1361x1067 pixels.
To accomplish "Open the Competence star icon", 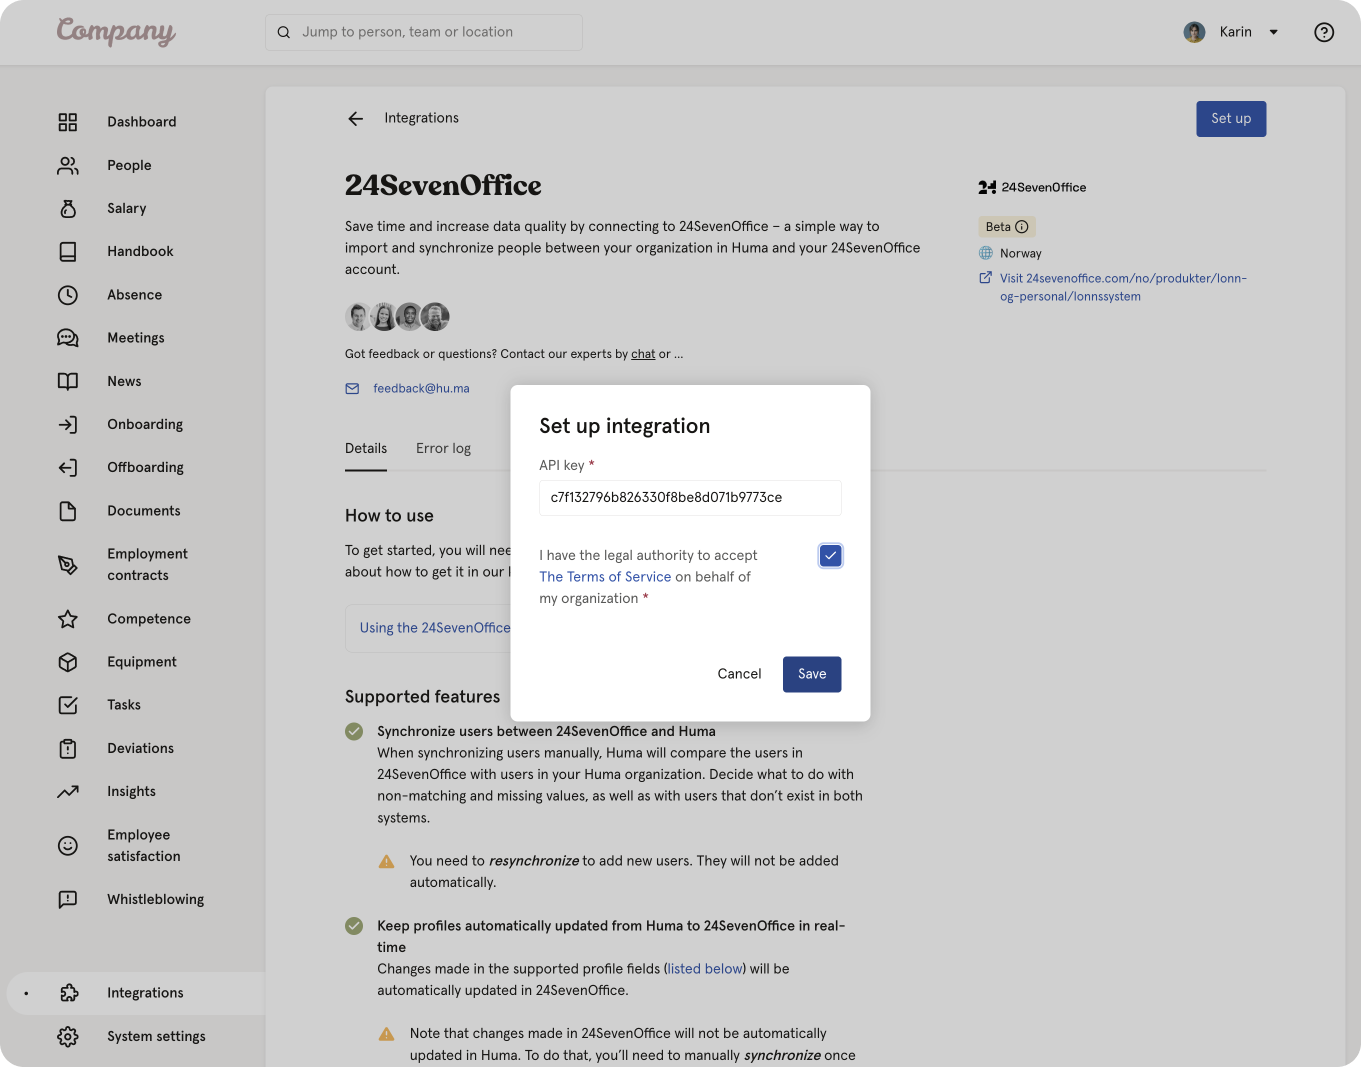I will [x=68, y=619].
